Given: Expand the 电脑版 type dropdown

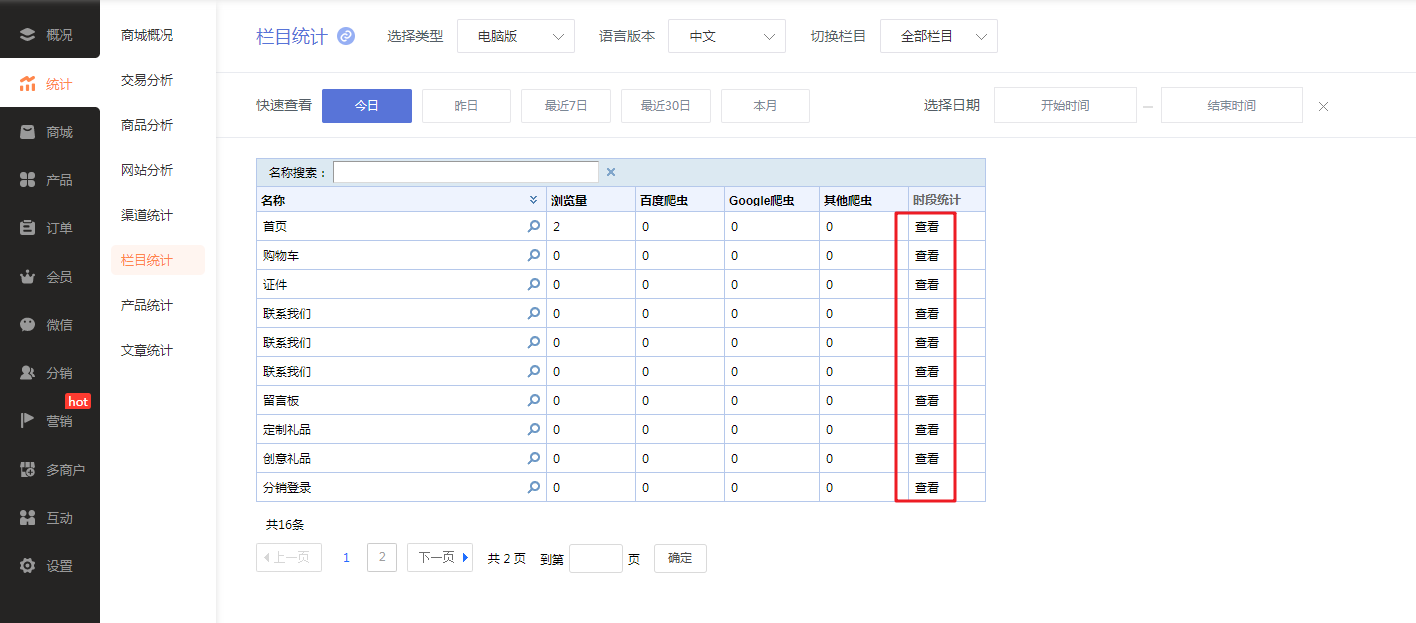Looking at the screenshot, I should [x=516, y=36].
